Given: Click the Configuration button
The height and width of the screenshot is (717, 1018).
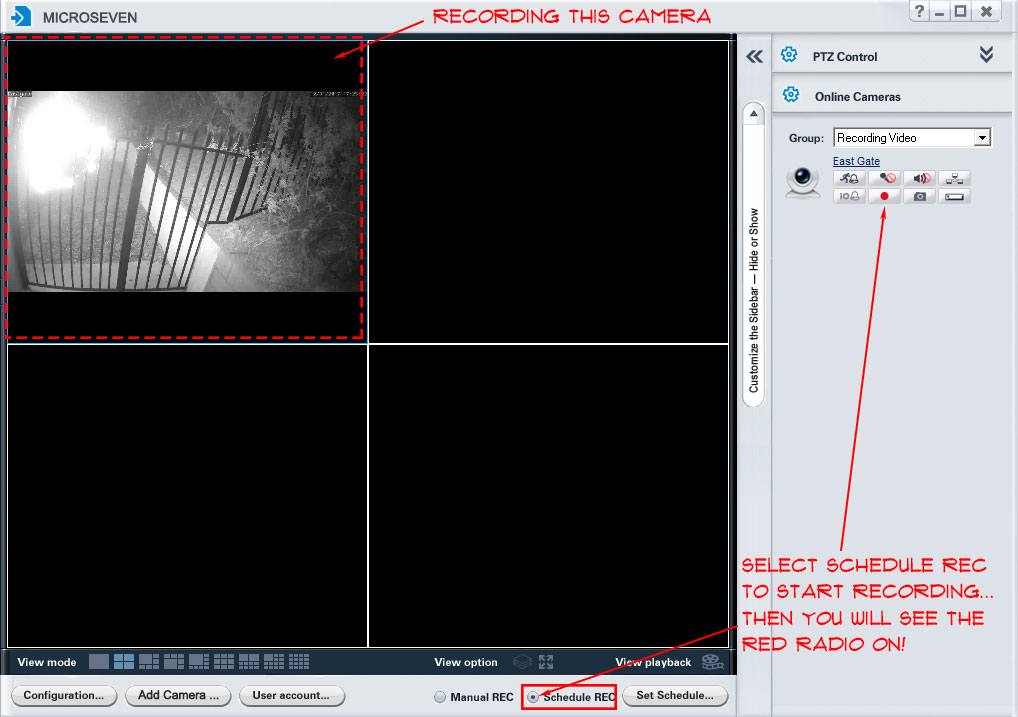Looking at the screenshot, I should [x=63, y=695].
